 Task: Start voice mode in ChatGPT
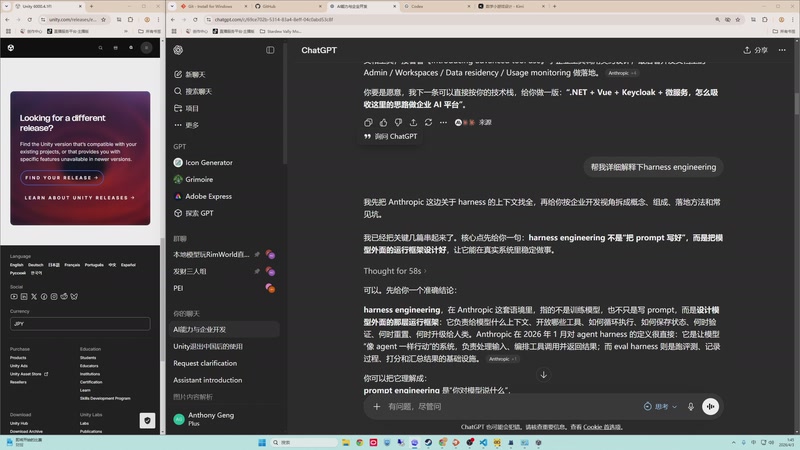click(x=710, y=407)
